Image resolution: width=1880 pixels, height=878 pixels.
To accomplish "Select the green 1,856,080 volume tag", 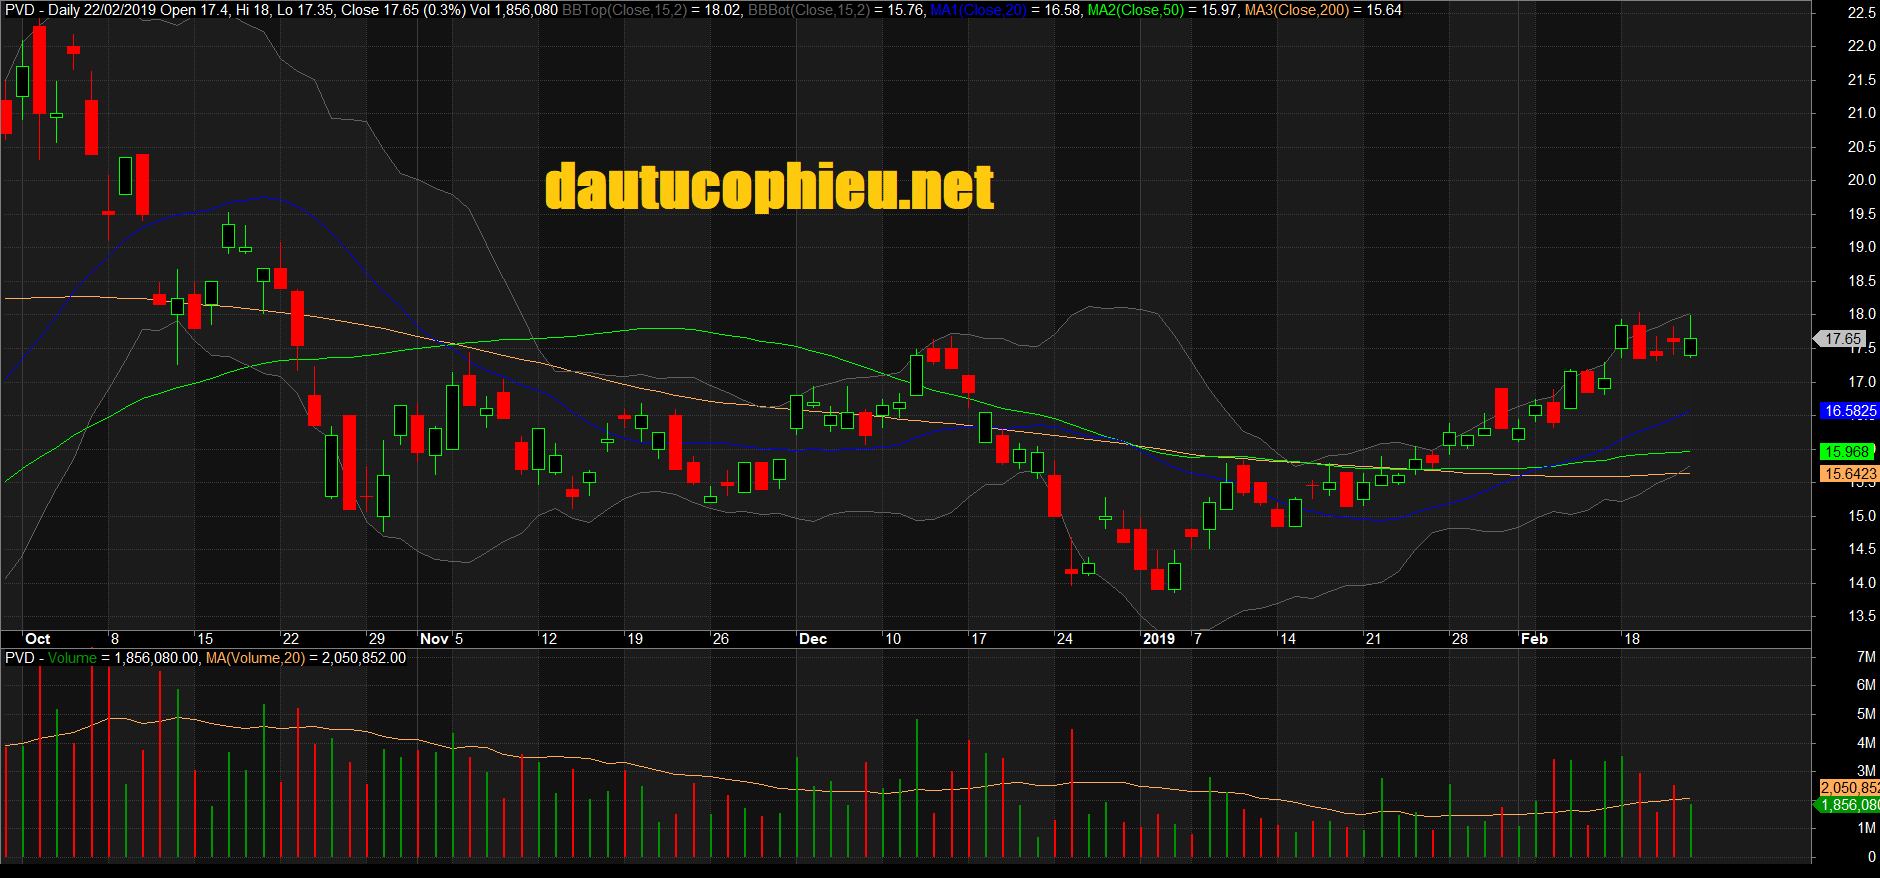I will tap(1849, 805).
